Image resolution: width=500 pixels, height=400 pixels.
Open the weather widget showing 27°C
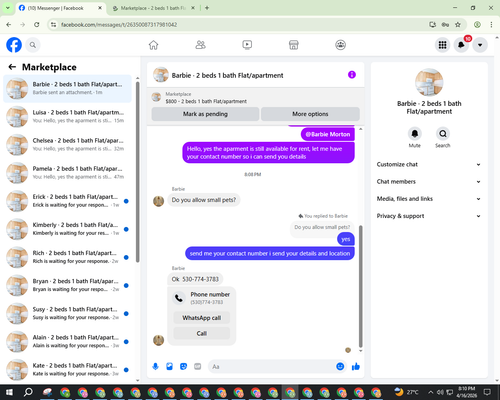point(406,392)
